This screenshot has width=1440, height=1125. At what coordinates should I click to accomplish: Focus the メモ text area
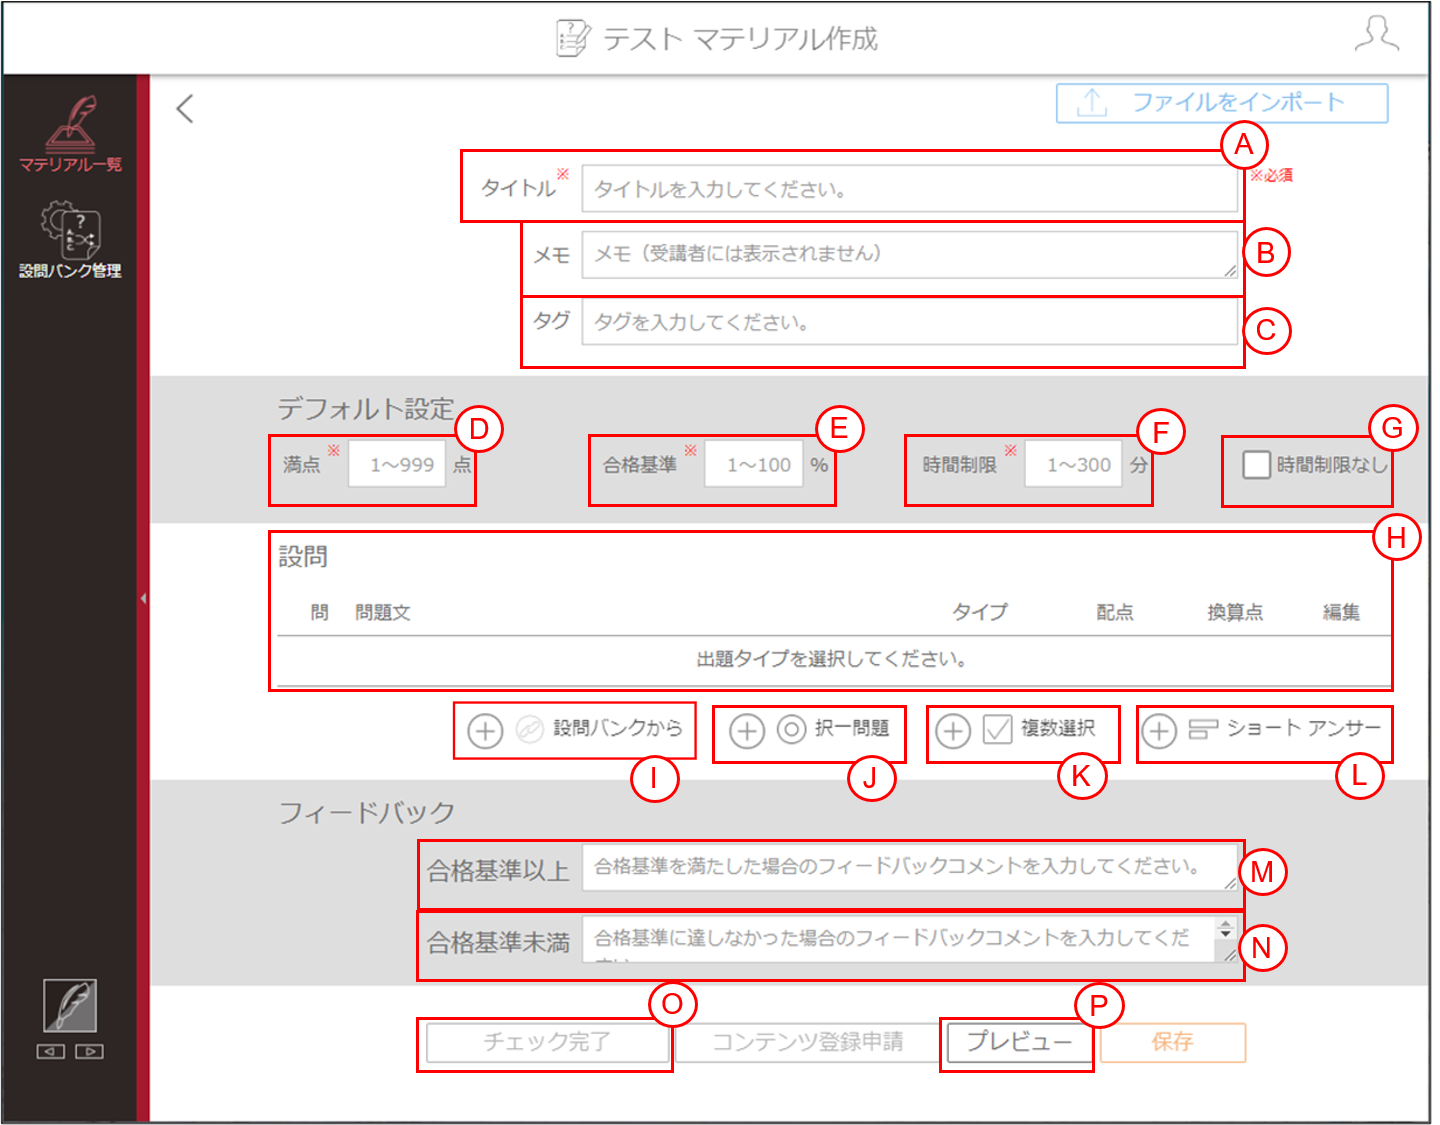tap(910, 254)
